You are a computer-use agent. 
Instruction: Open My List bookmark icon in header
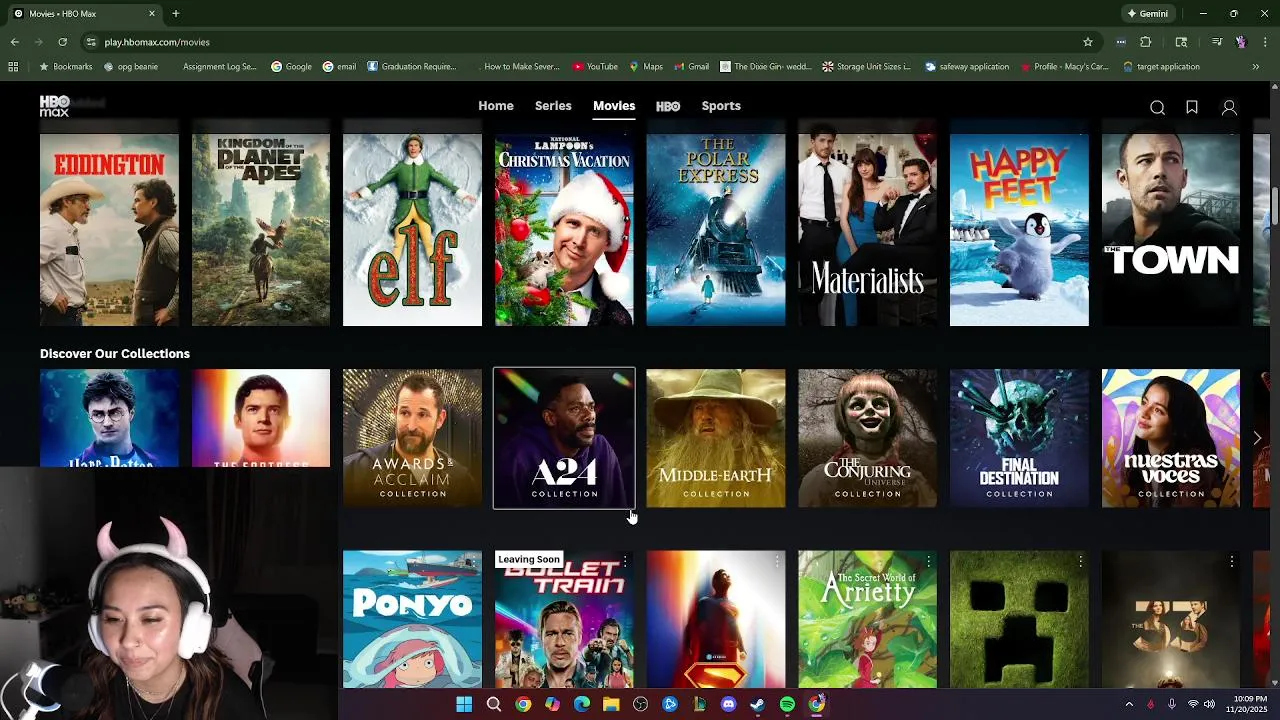(1192, 107)
